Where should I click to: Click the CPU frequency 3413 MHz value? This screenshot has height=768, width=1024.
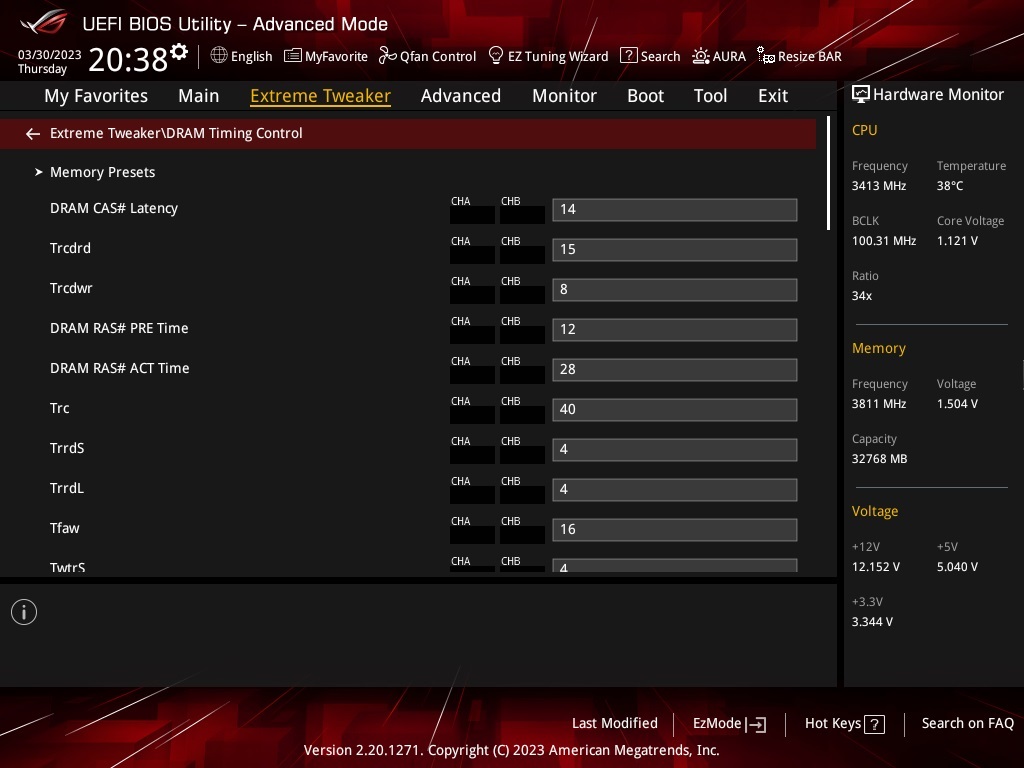pos(879,185)
